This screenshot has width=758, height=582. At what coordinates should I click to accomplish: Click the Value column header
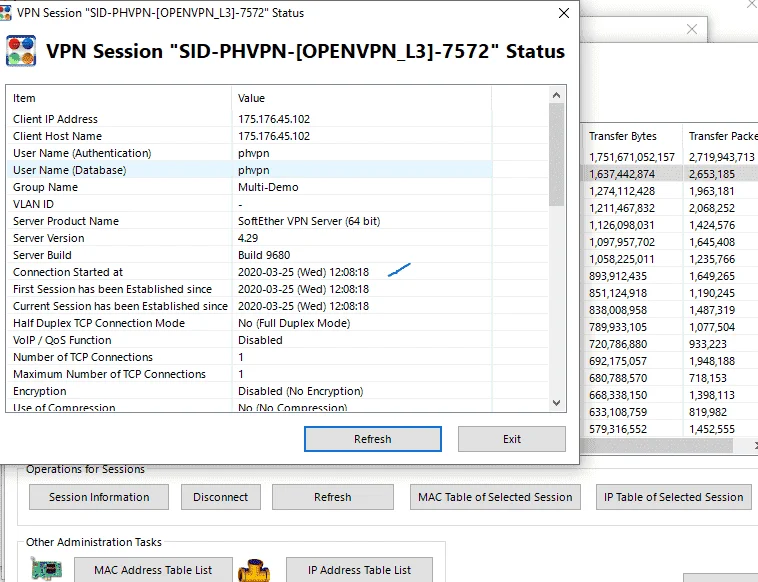coord(362,98)
